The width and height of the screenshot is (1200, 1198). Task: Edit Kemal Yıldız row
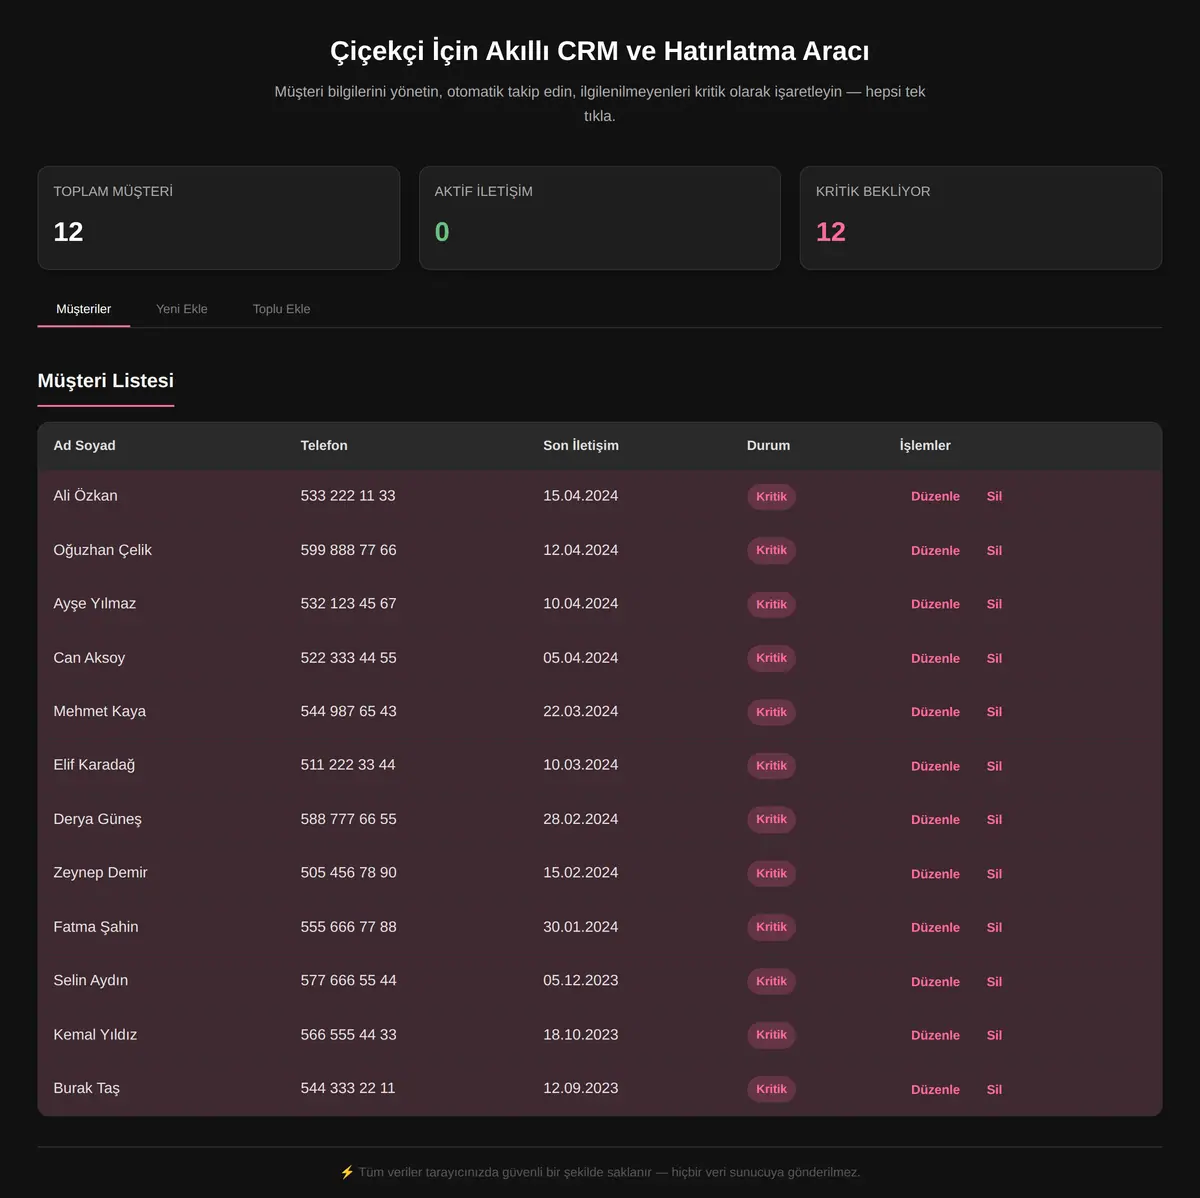click(x=935, y=1036)
